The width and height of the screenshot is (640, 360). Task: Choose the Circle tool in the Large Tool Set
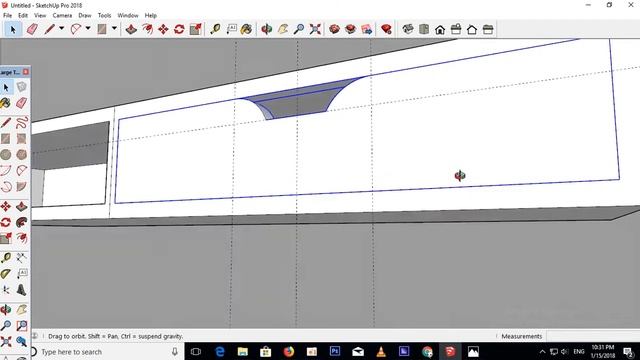(5, 155)
